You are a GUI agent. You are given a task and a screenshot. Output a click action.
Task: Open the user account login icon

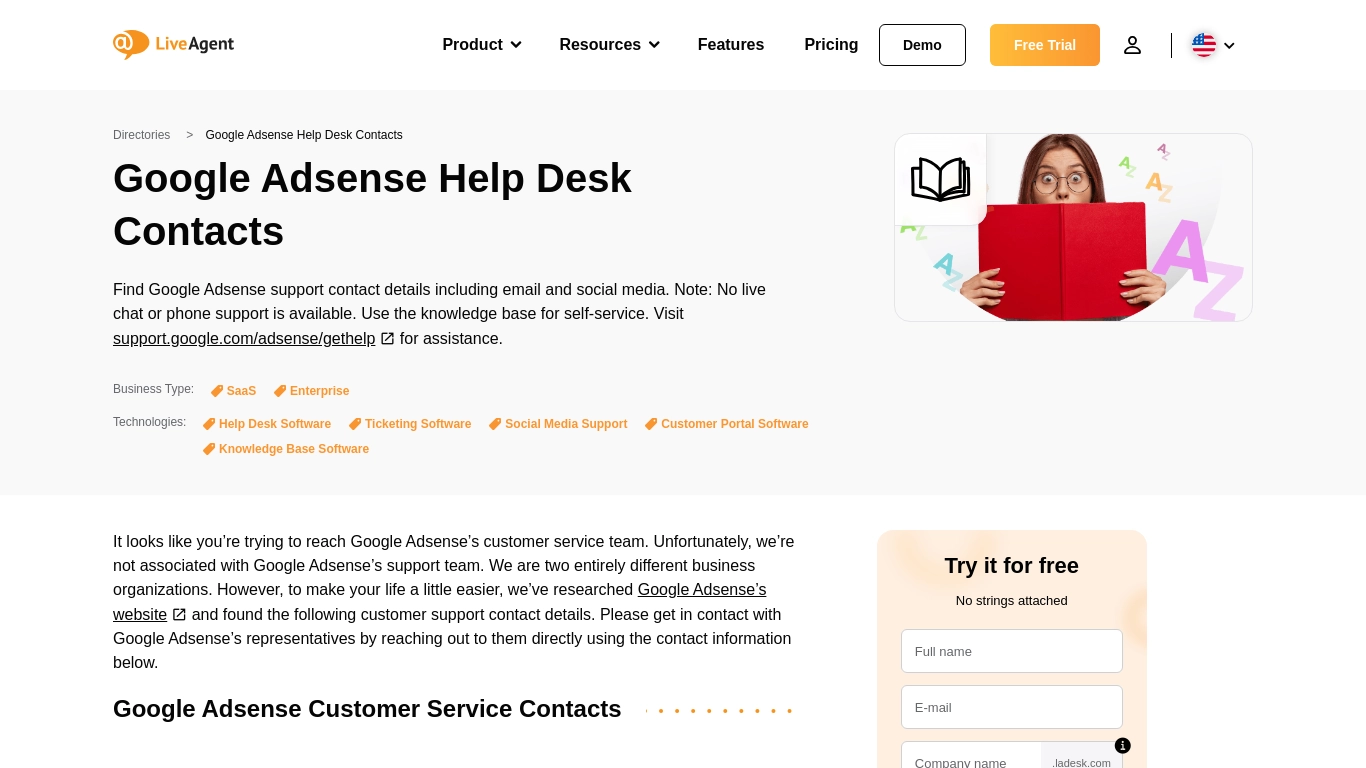click(x=1132, y=45)
